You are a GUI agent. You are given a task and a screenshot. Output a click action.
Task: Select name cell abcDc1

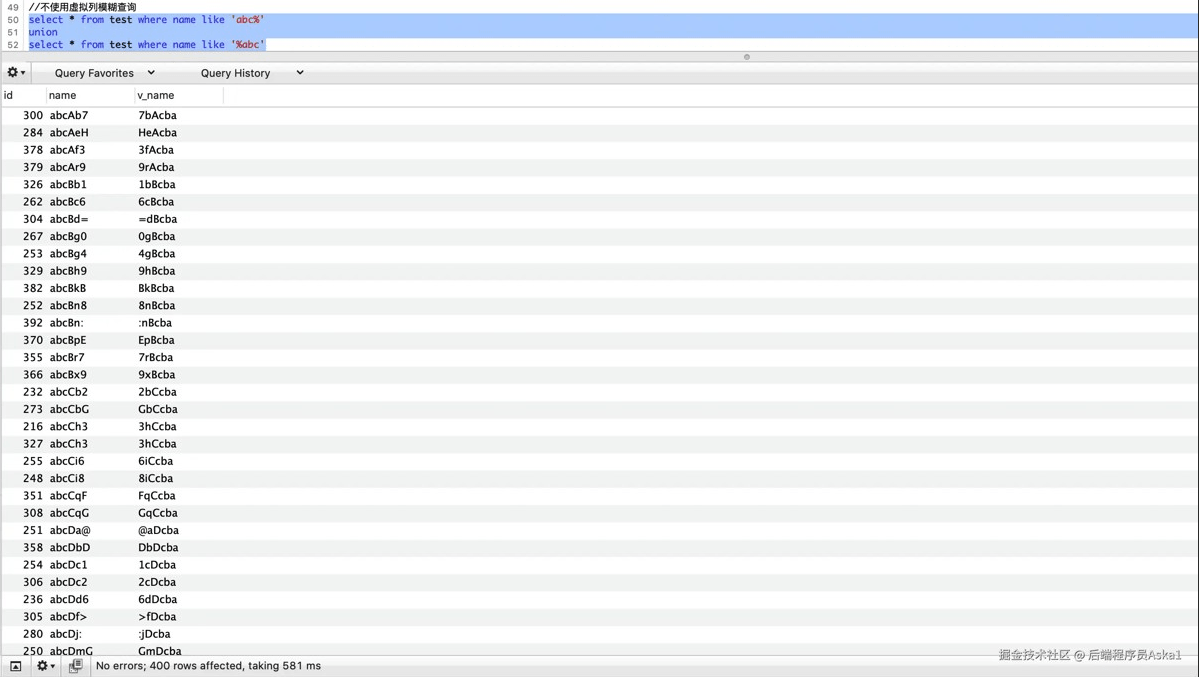[x=68, y=565]
